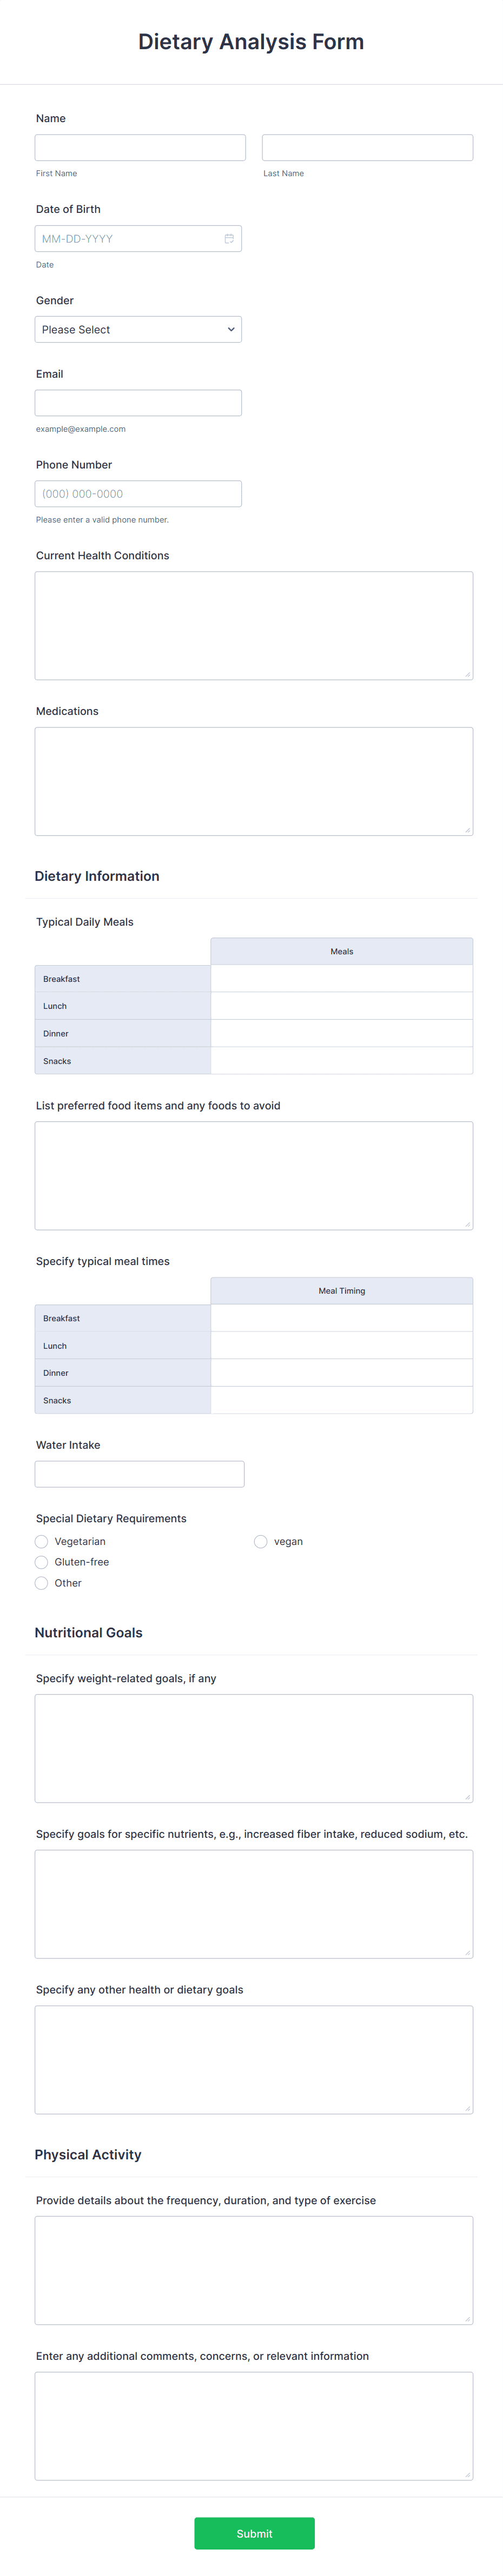Choose the vegan dietary option
Screen dimensions: 503x2576
point(261,1541)
